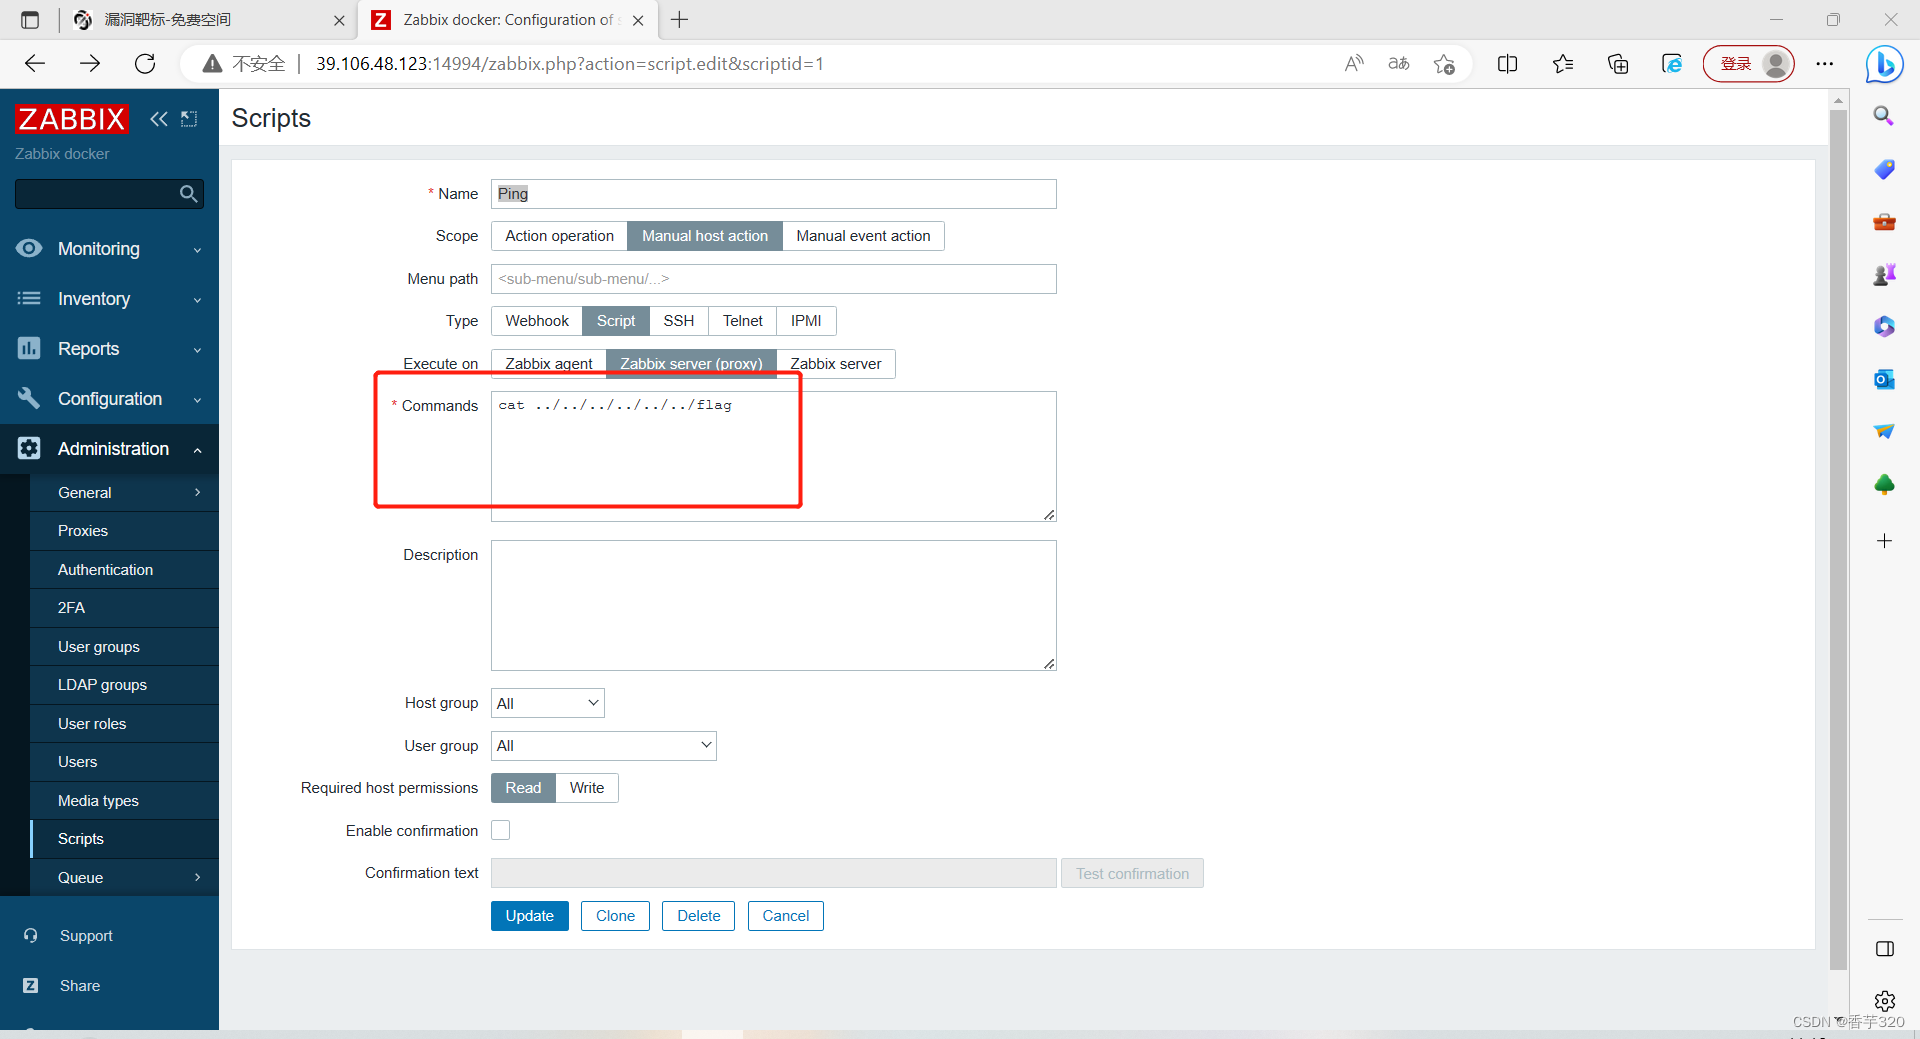Choose Webhook as script type

pyautogui.click(x=537, y=321)
